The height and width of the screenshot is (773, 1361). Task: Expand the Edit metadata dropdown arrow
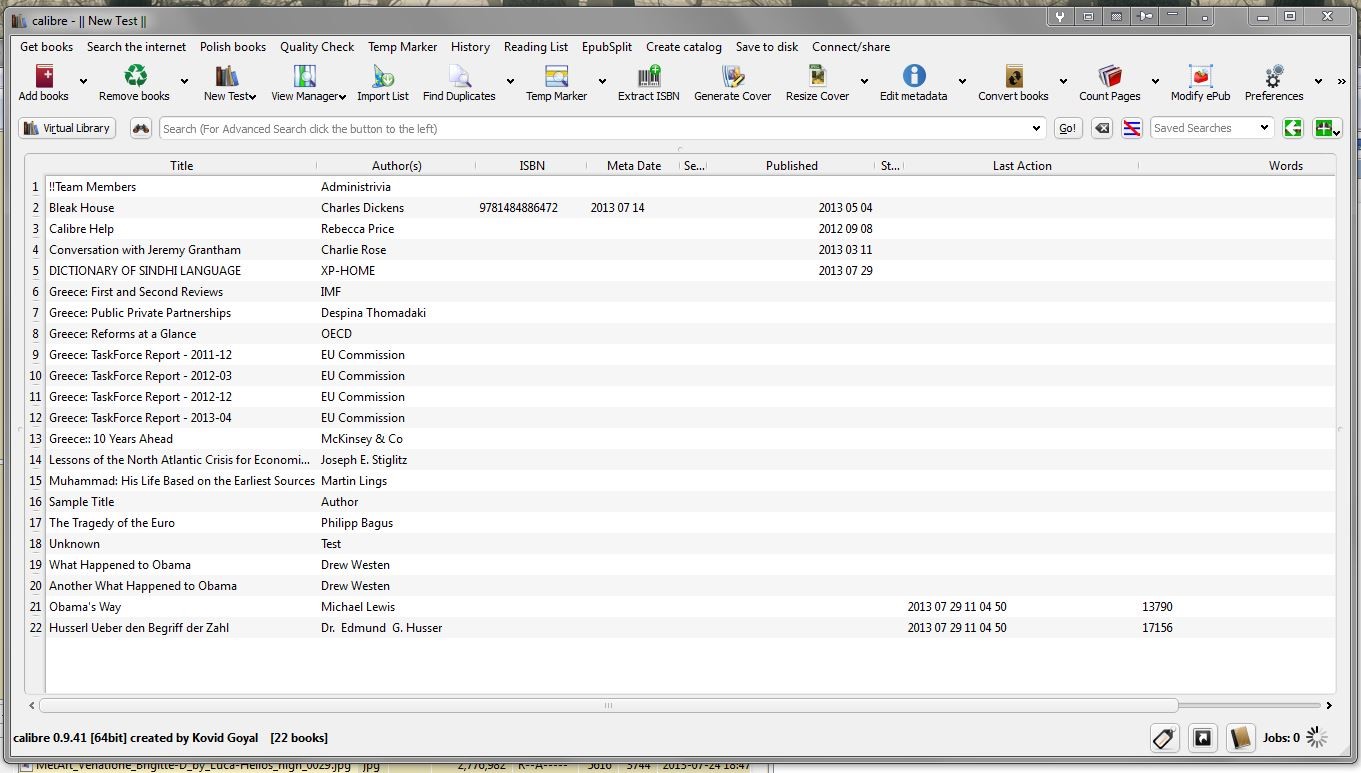click(962, 82)
